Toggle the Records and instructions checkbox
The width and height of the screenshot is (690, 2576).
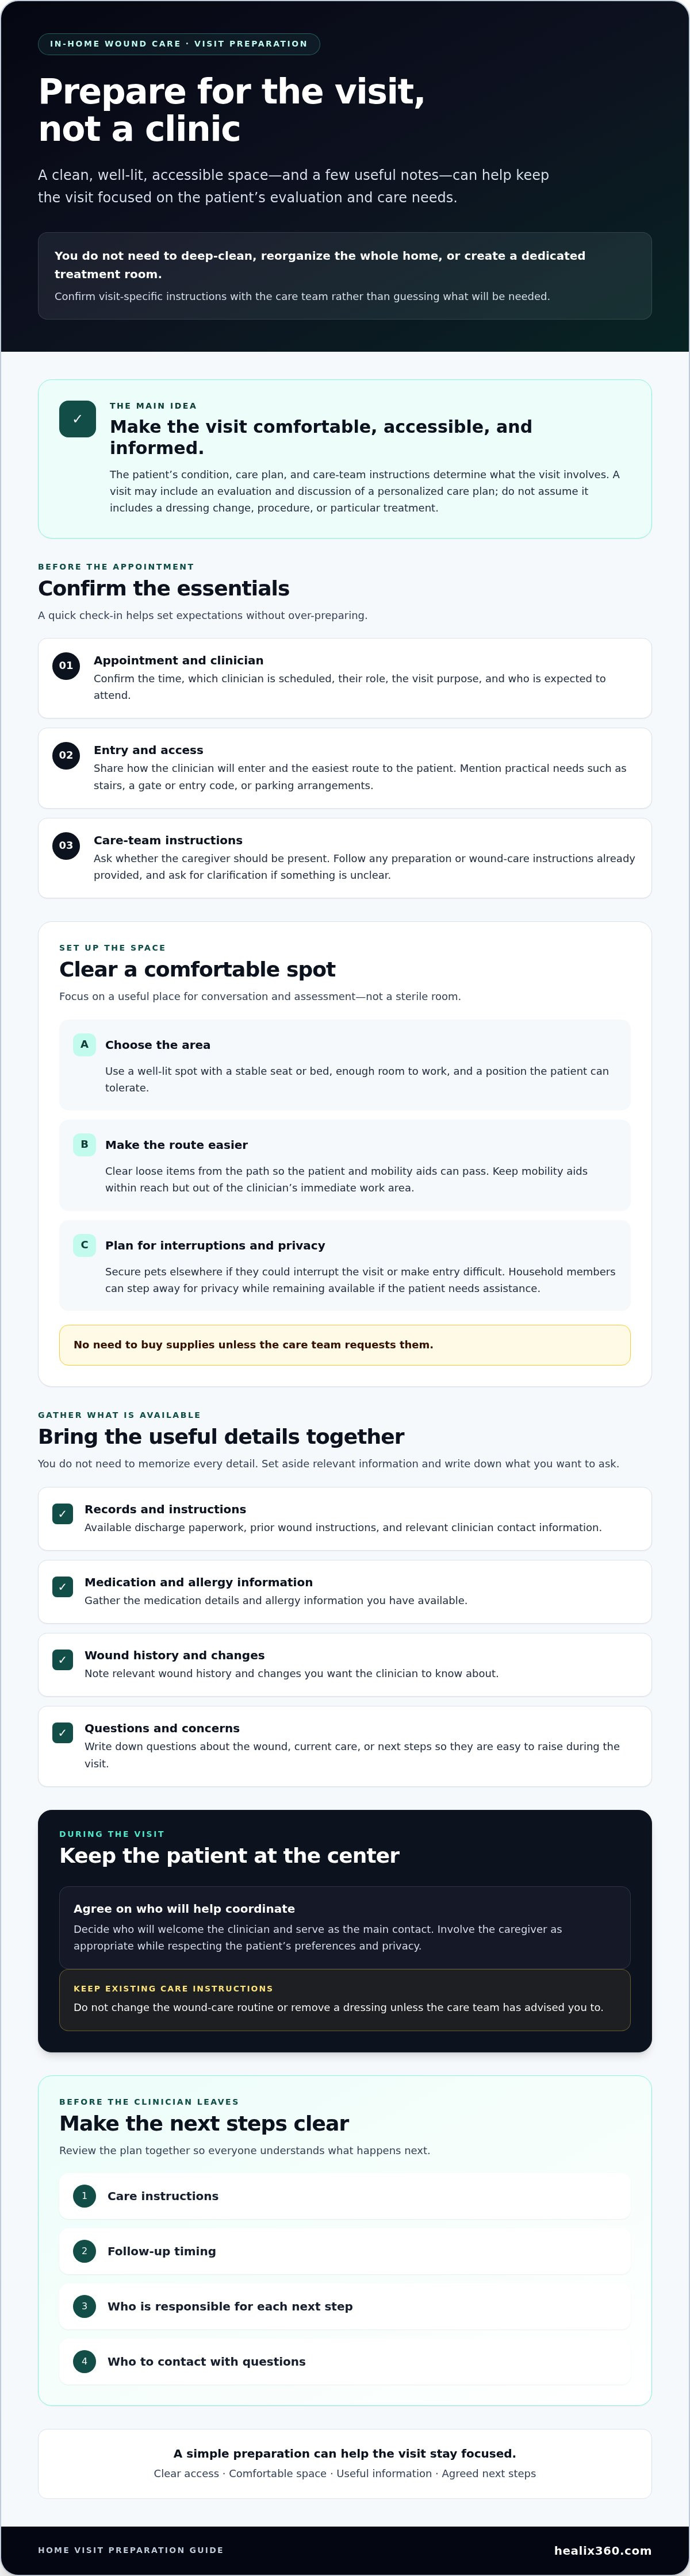62,1514
